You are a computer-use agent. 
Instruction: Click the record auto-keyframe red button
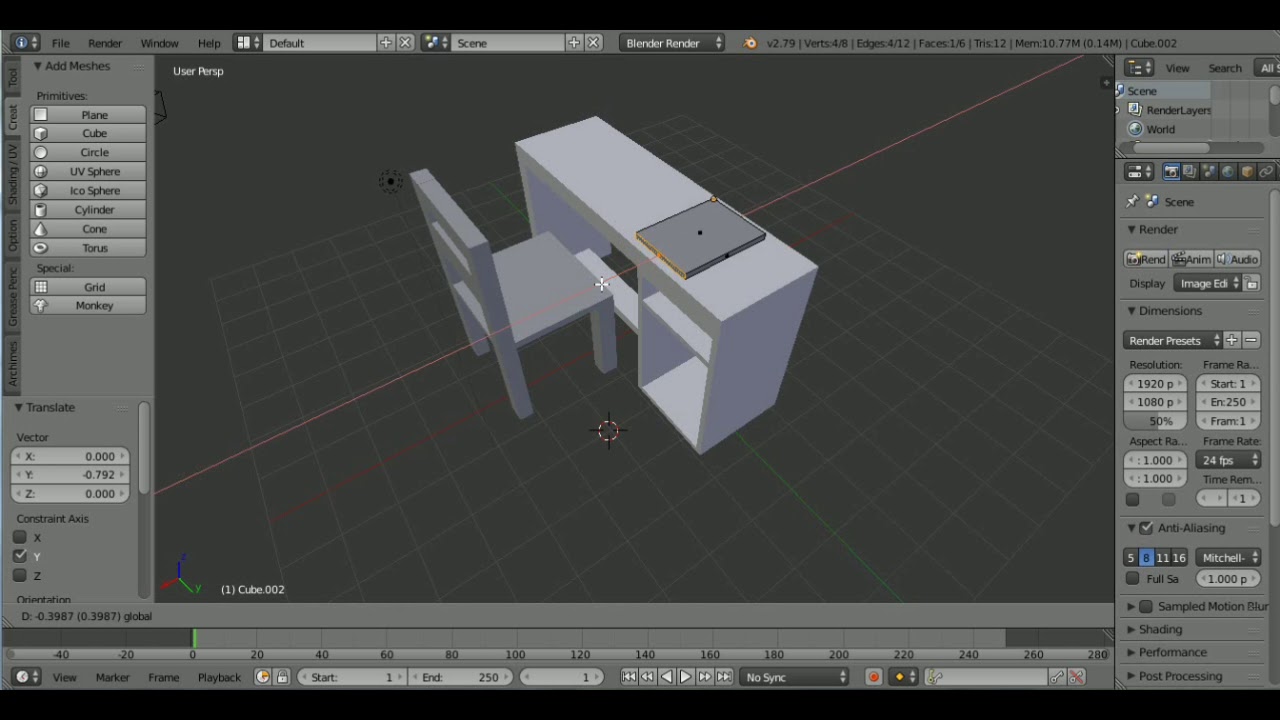873,677
